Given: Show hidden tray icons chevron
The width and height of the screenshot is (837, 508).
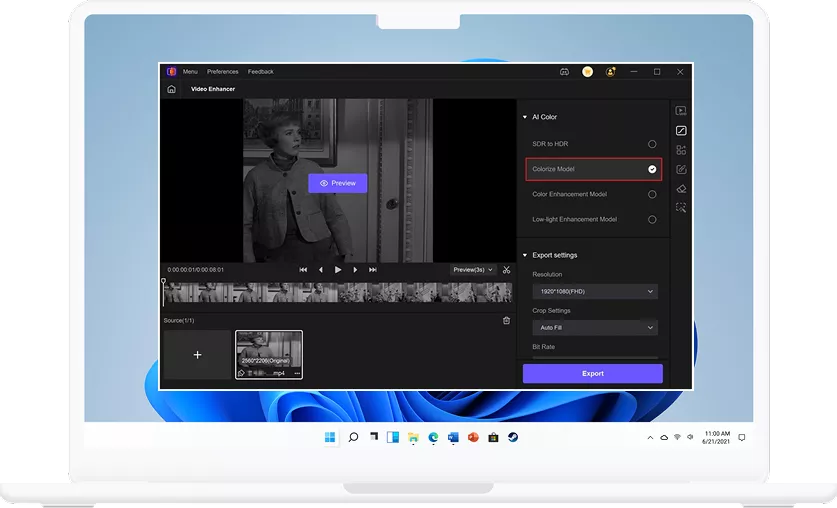Looking at the screenshot, I should (x=650, y=438).
